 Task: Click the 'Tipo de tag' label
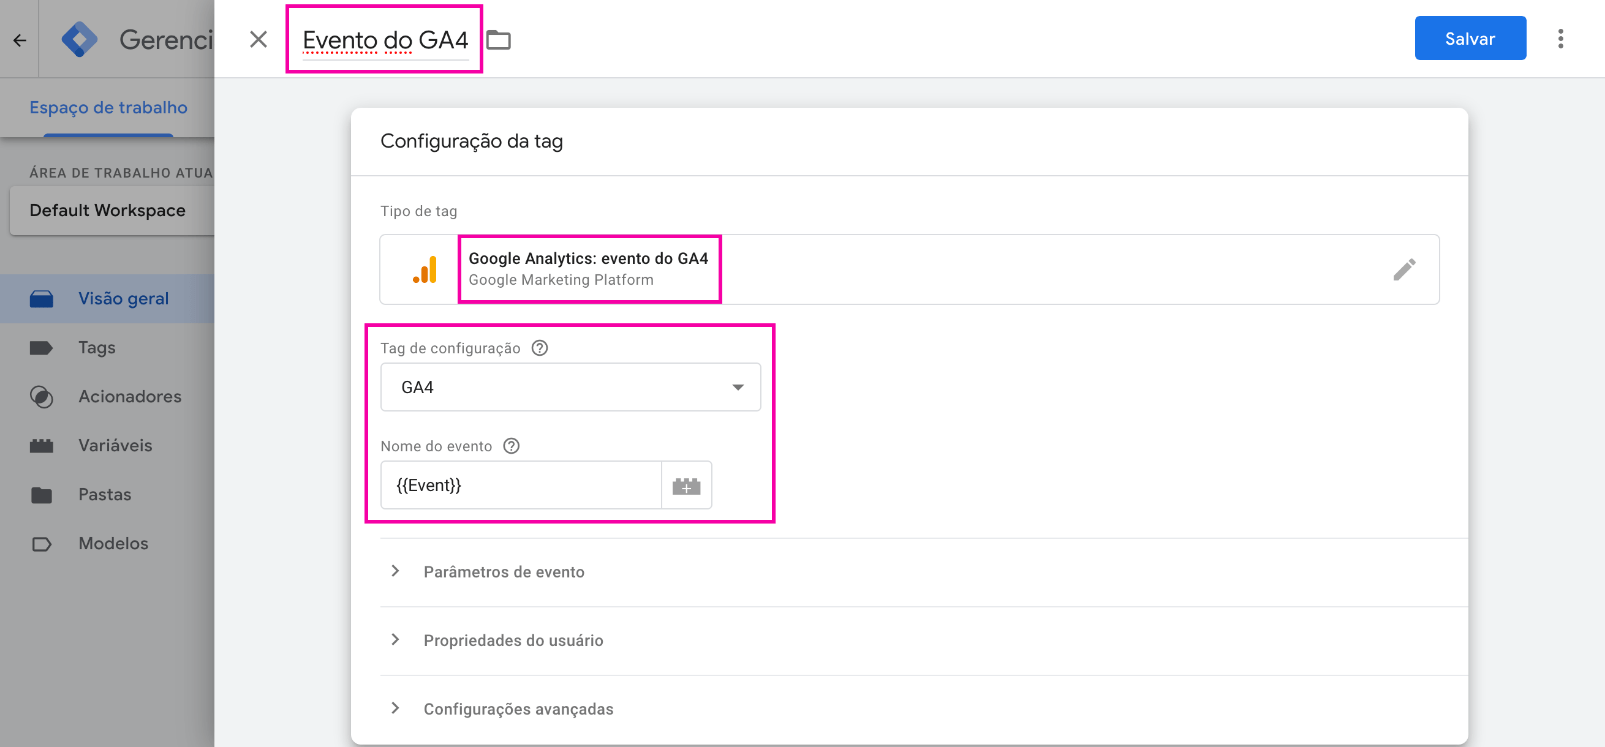pos(419,211)
